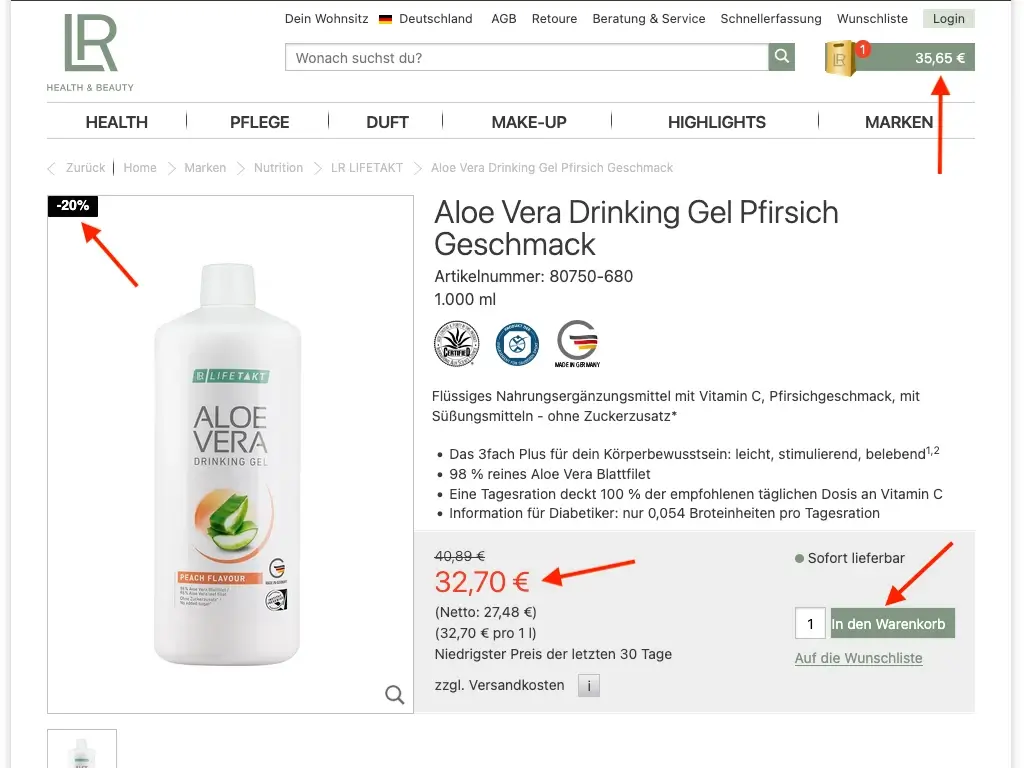Click the Made in Germany badge
The image size is (1024, 768).
(x=577, y=344)
